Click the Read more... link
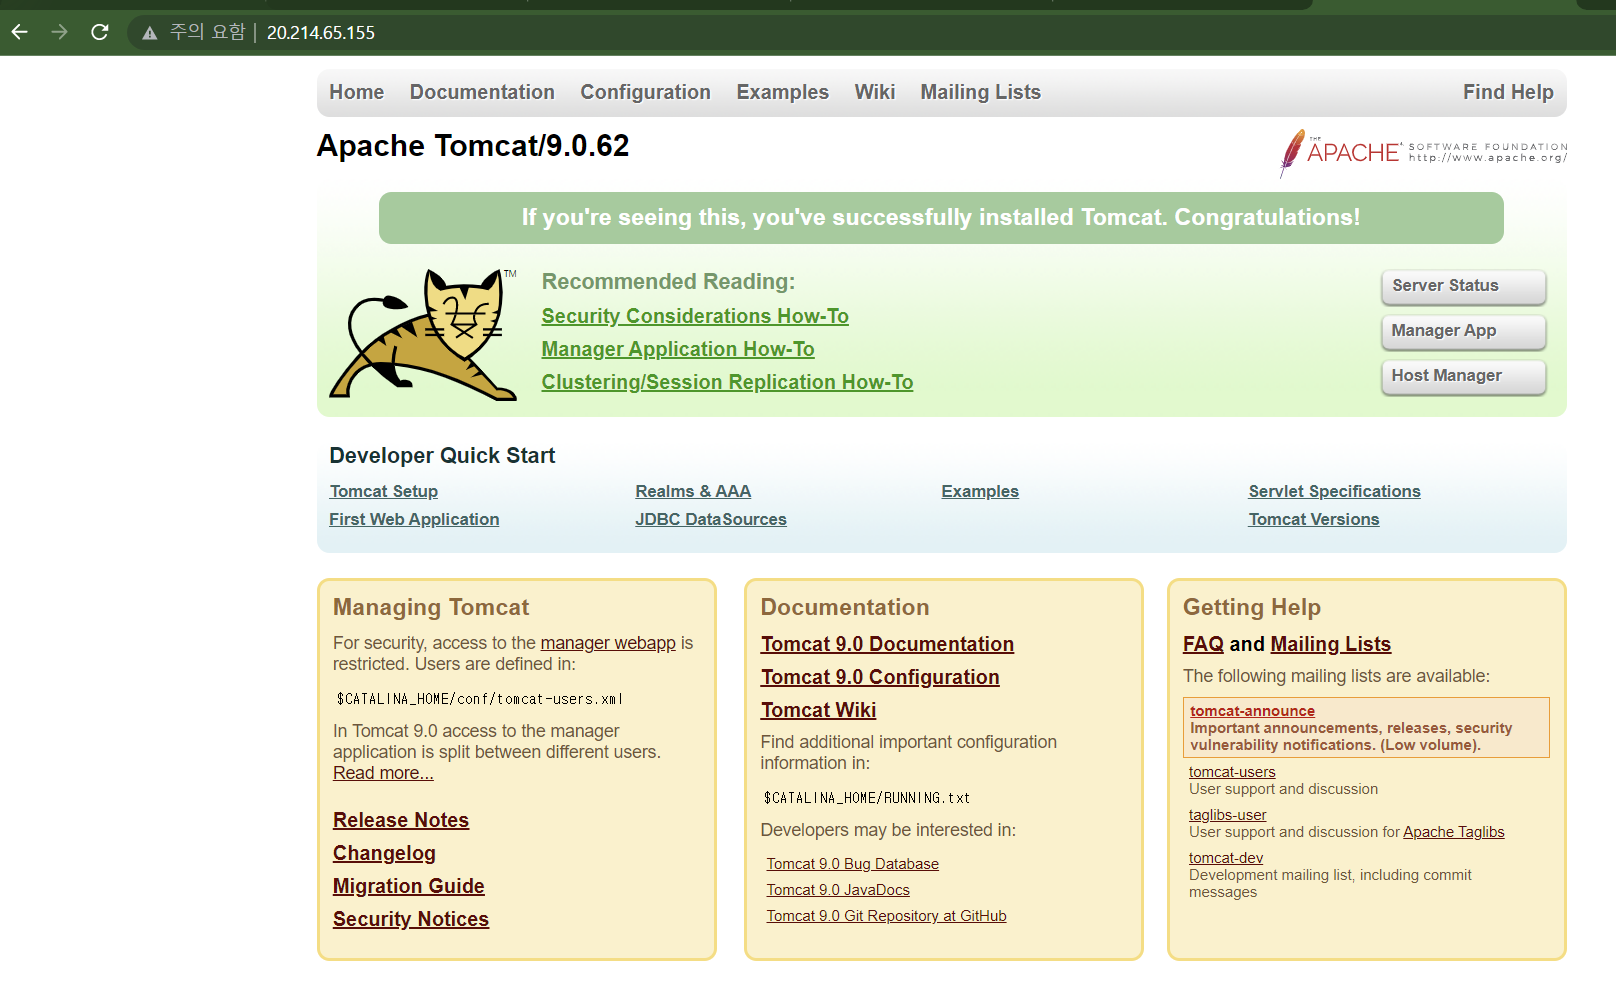The height and width of the screenshot is (981, 1616). 383,773
